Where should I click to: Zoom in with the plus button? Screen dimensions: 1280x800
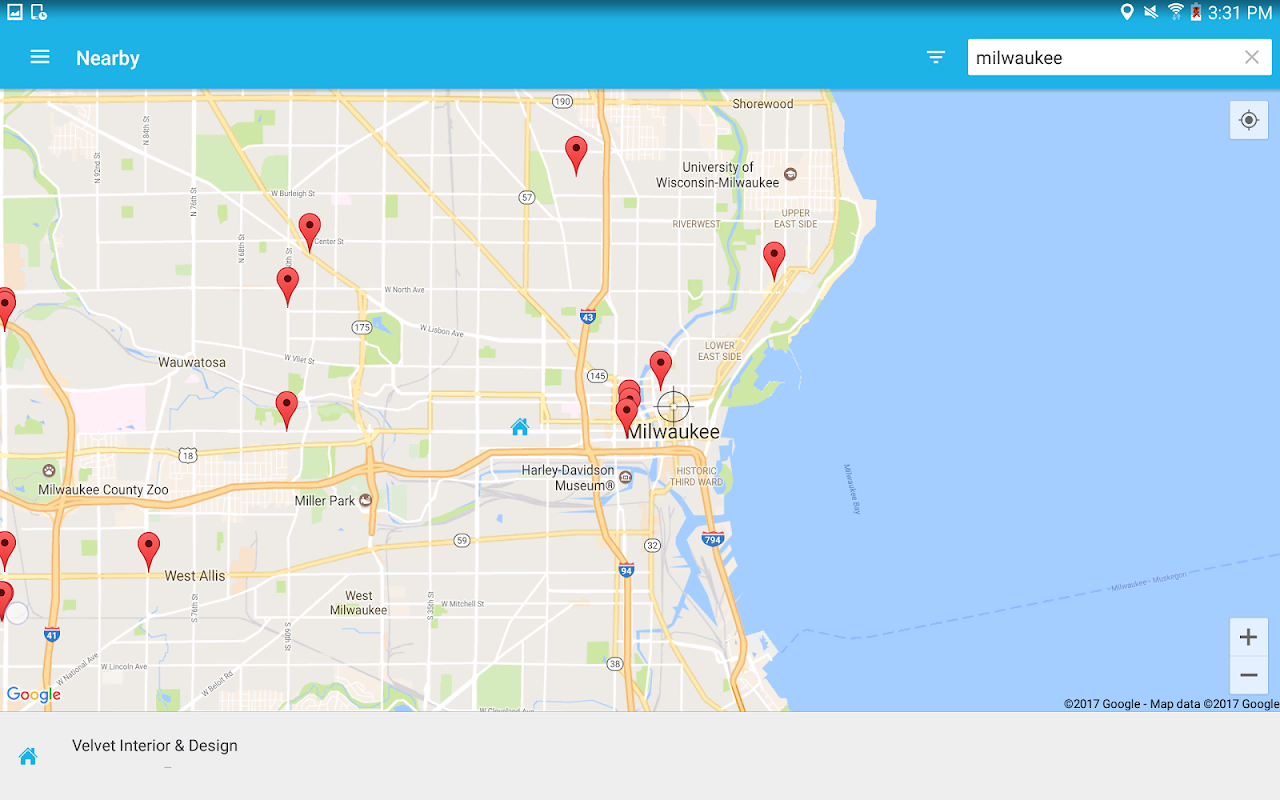tap(1249, 637)
